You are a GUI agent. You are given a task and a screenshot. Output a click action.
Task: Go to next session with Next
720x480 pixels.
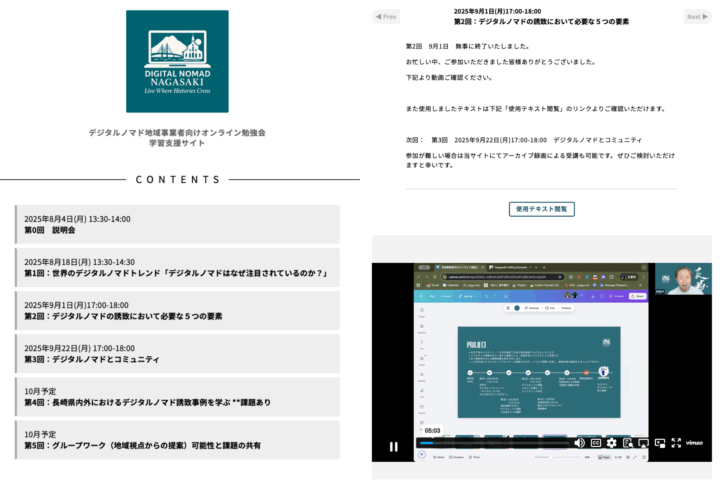(697, 17)
